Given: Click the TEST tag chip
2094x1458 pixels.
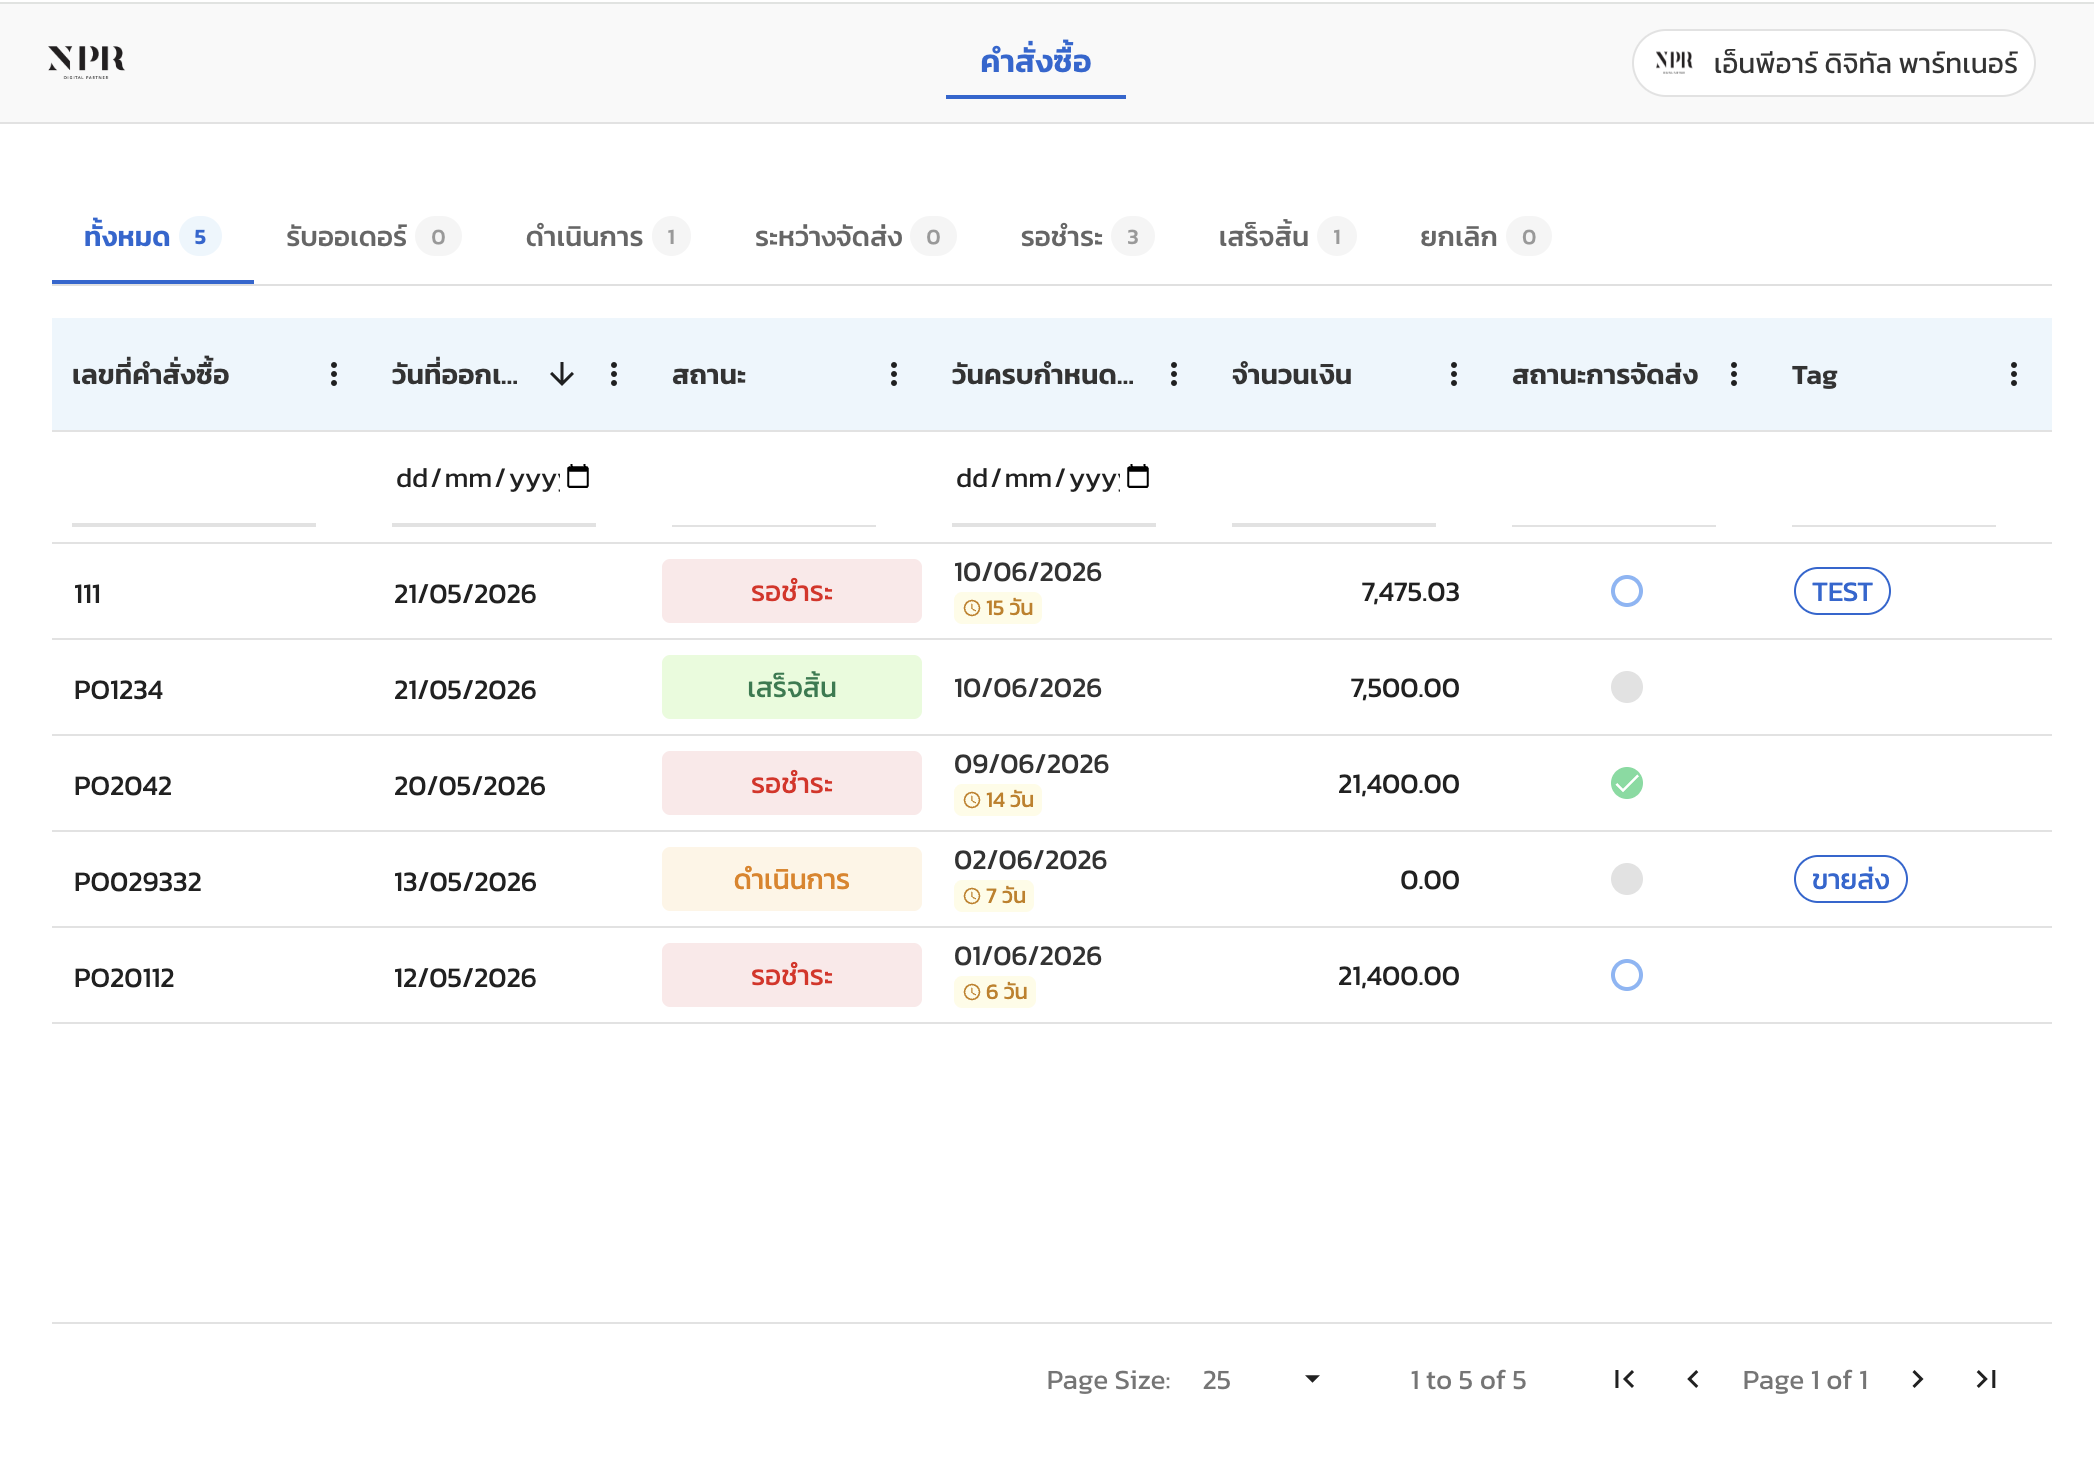Looking at the screenshot, I should (1842, 592).
